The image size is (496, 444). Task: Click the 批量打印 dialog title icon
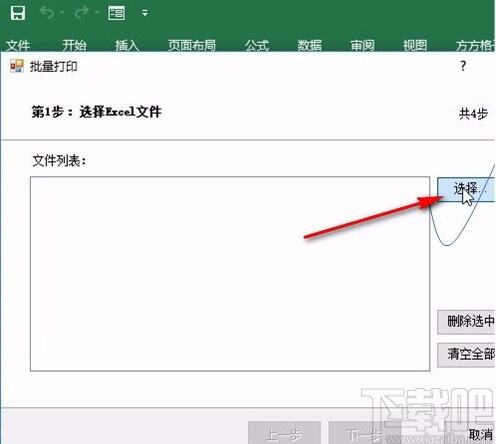click(x=17, y=66)
